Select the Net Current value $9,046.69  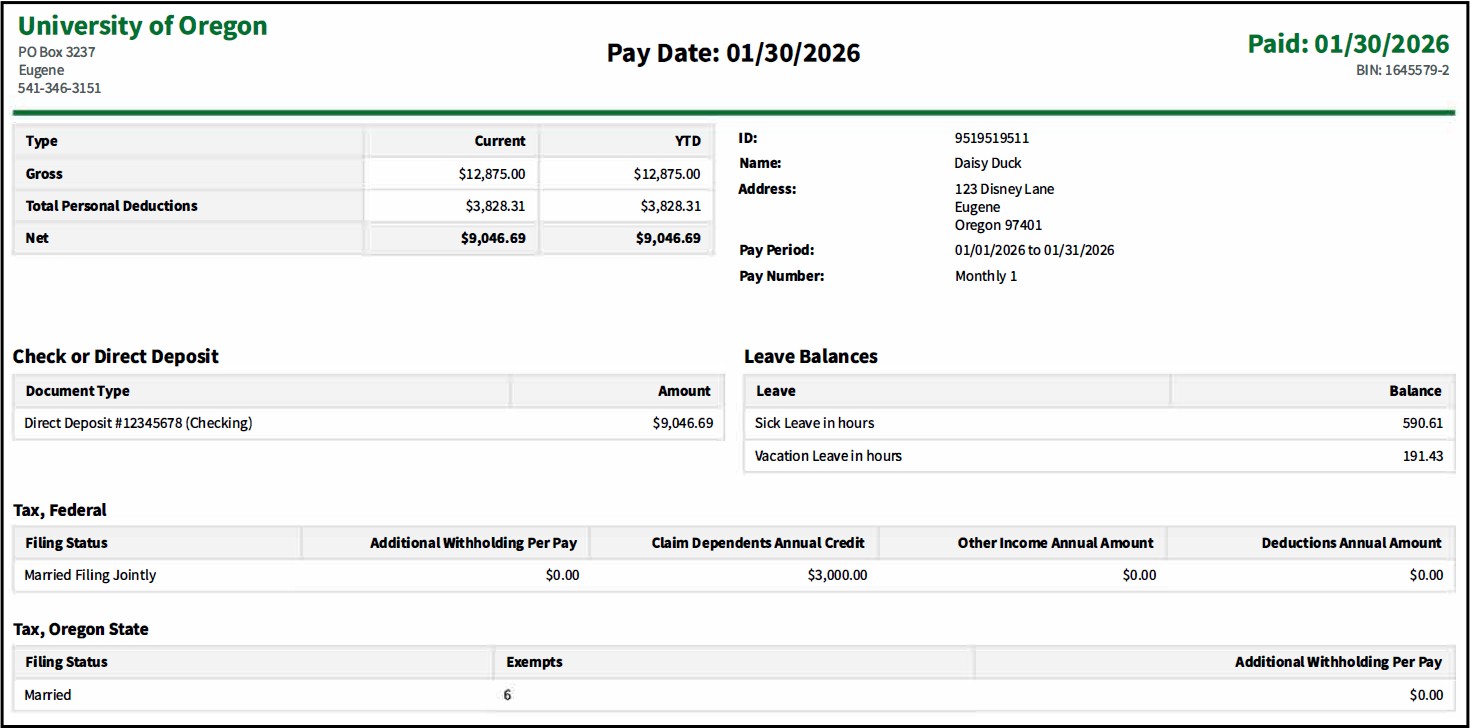(494, 239)
